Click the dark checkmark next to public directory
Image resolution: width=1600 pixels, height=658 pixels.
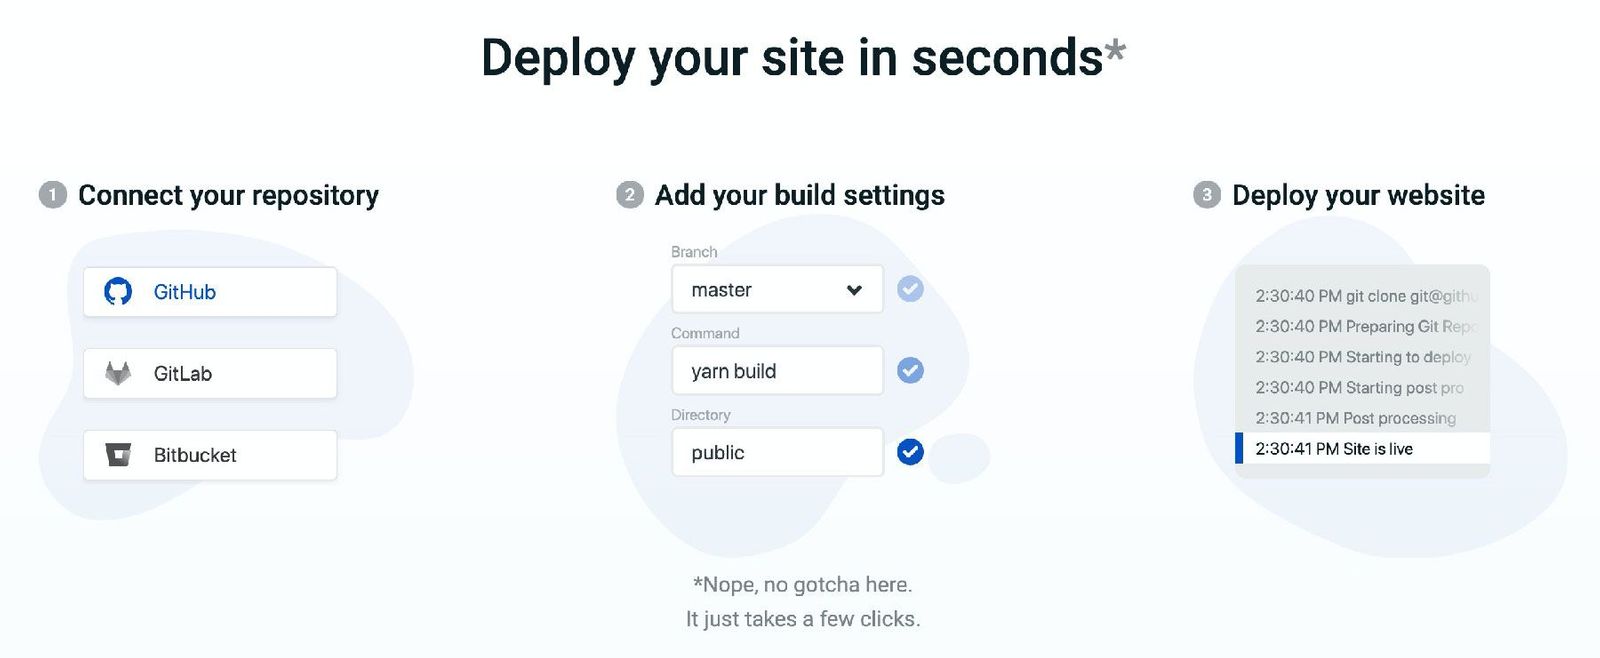(x=909, y=452)
